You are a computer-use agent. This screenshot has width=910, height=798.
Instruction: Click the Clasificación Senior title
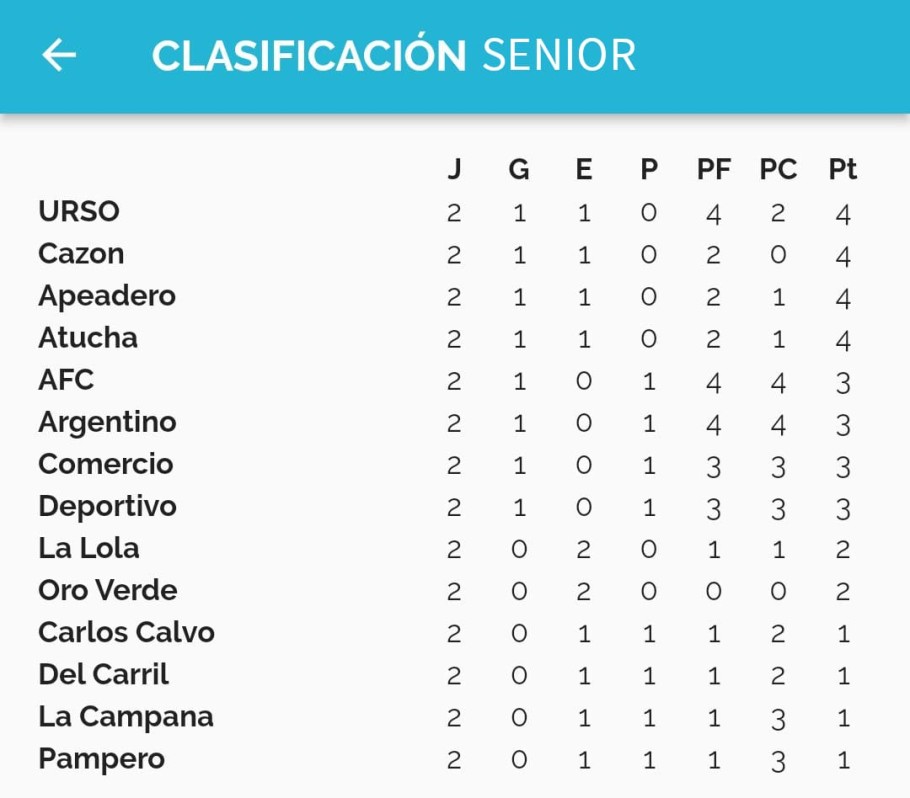coord(393,56)
